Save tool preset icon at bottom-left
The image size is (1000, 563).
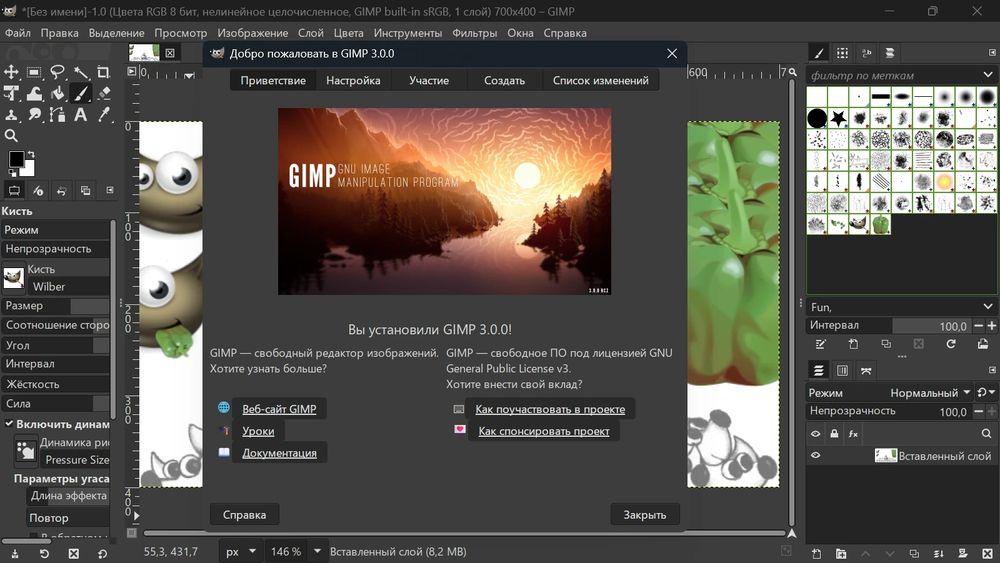click(x=14, y=553)
